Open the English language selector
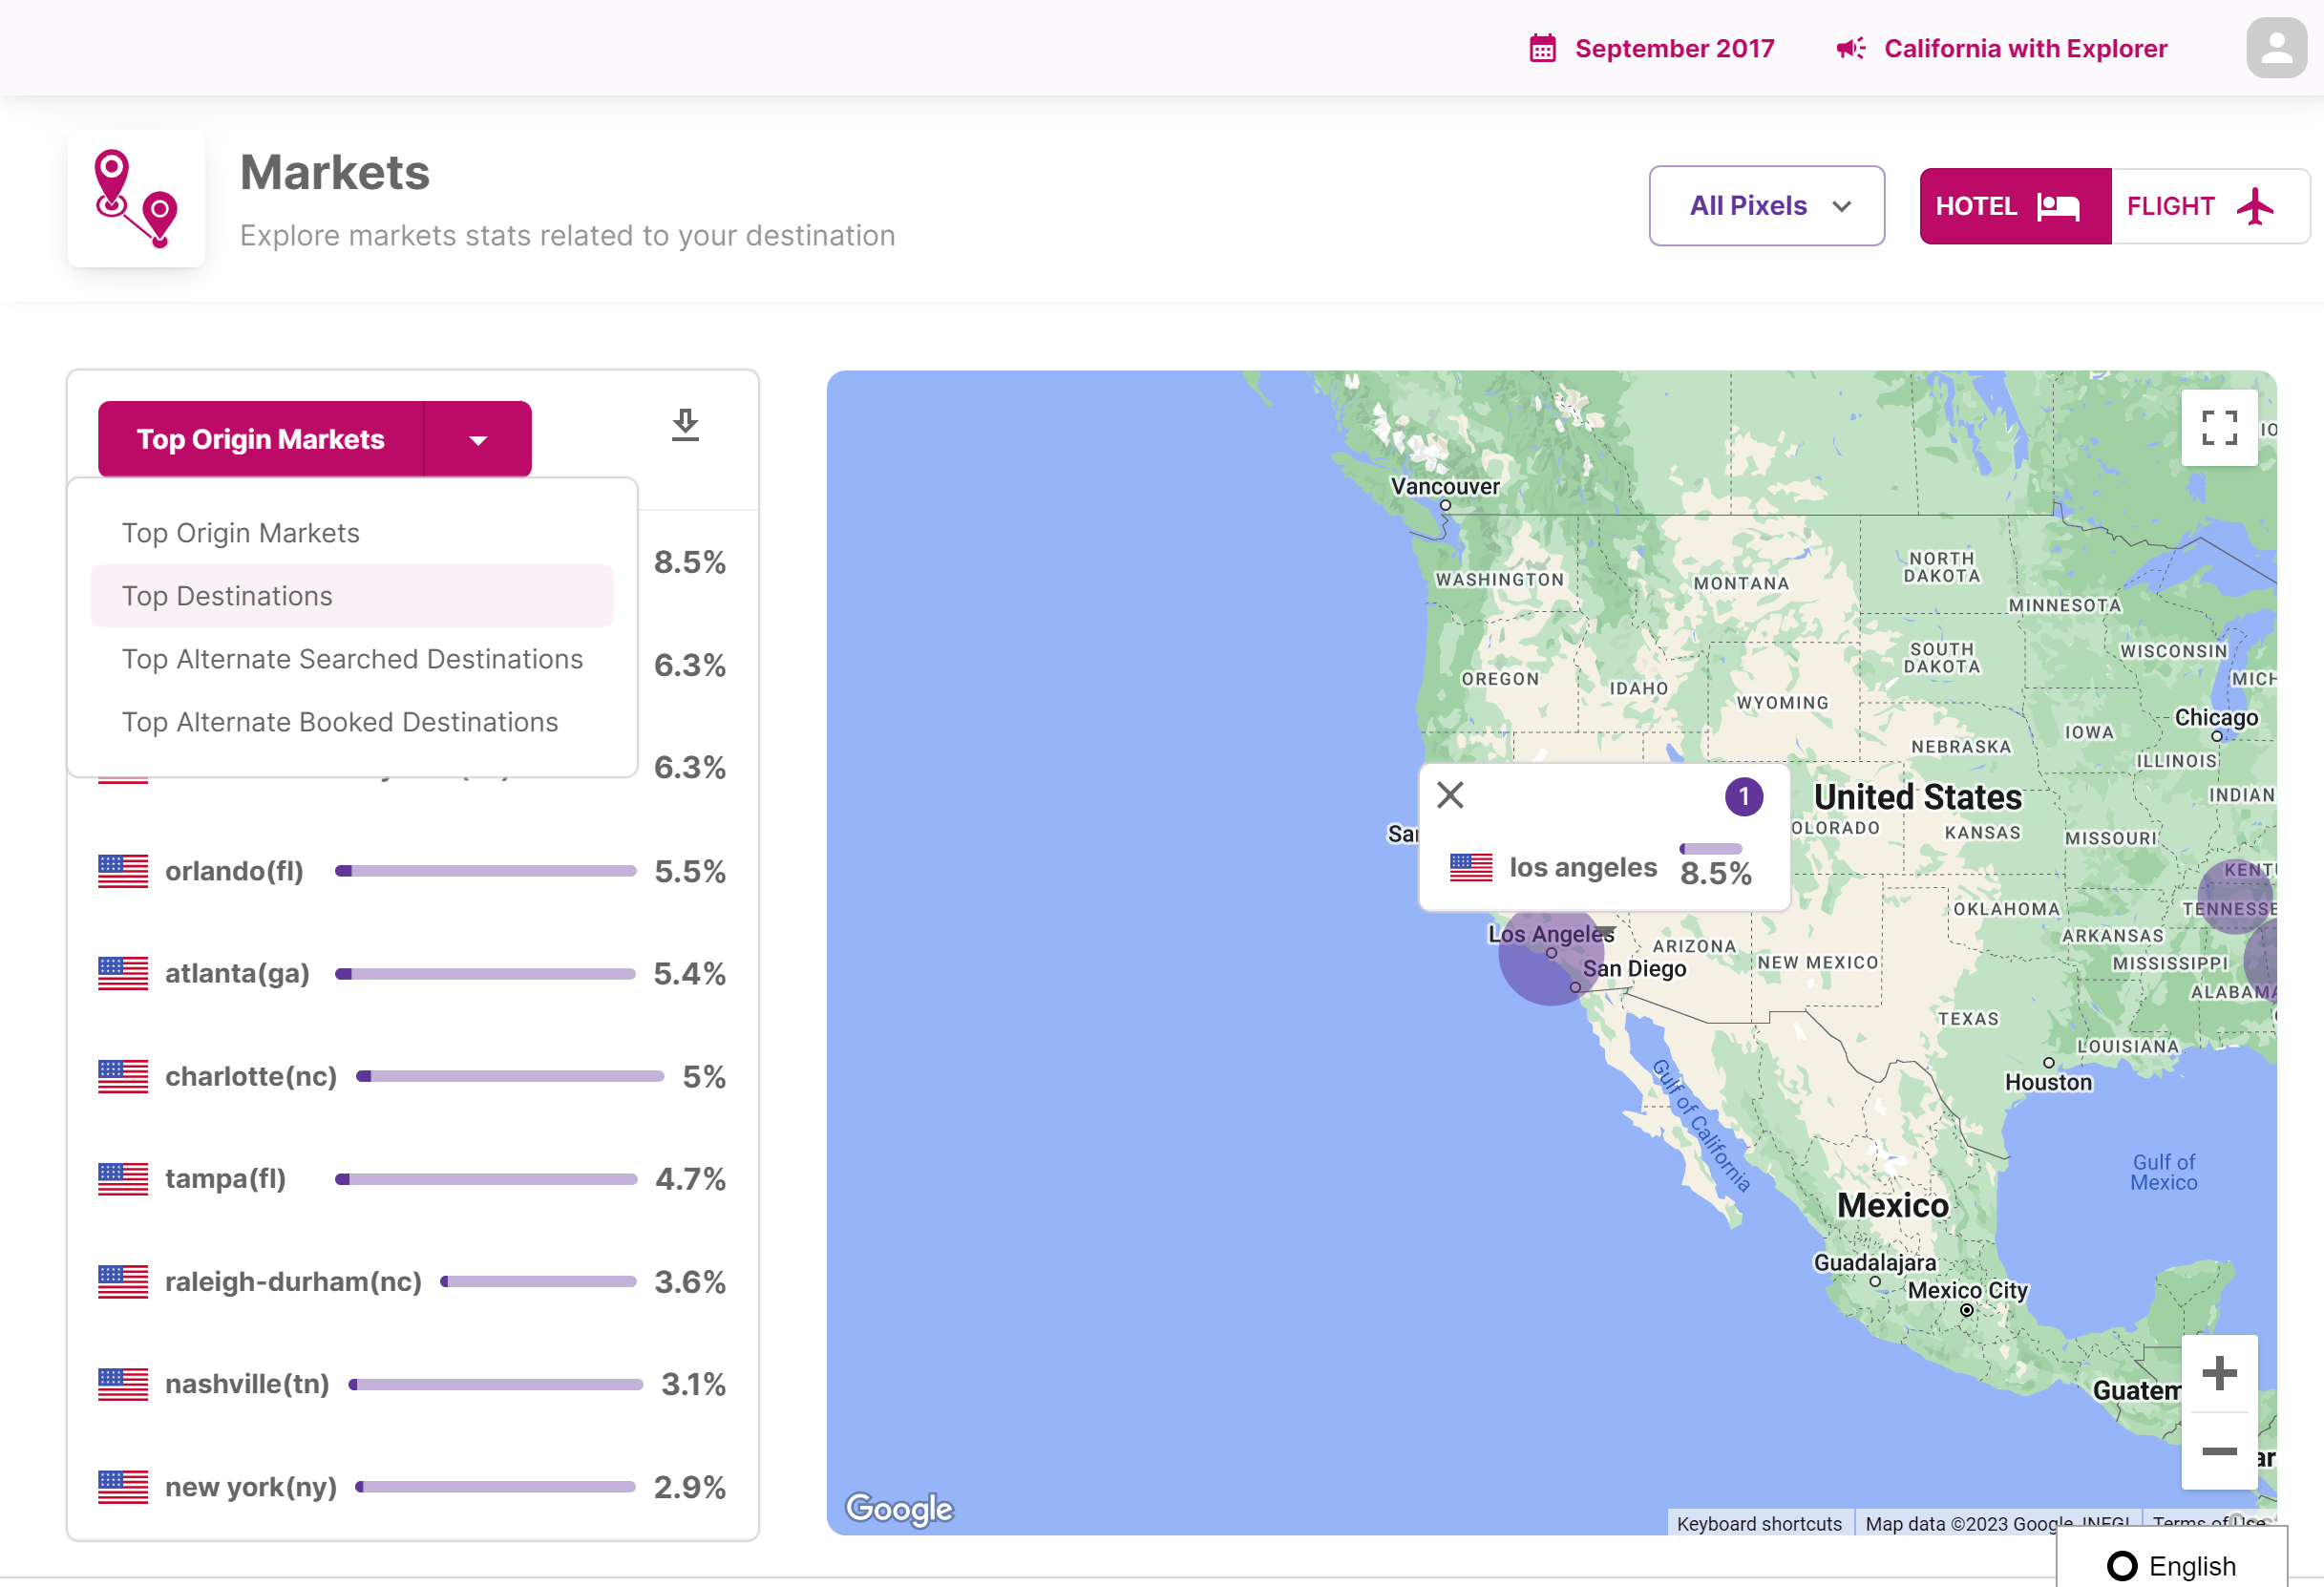 point(2172,1565)
